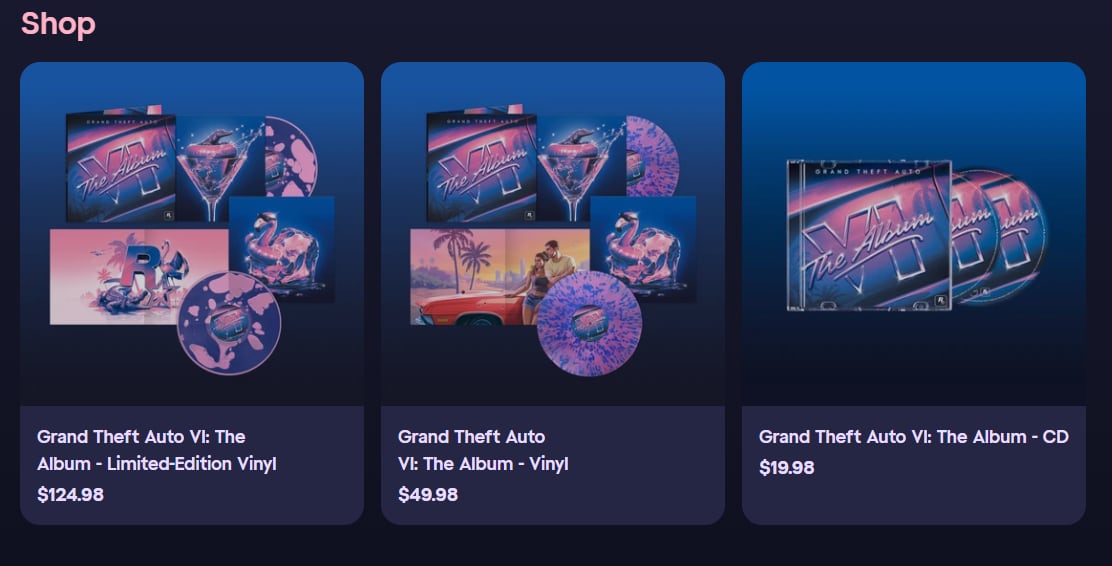Select the $19.98 price label
Screen dimensions: 1112x566
click(x=786, y=467)
